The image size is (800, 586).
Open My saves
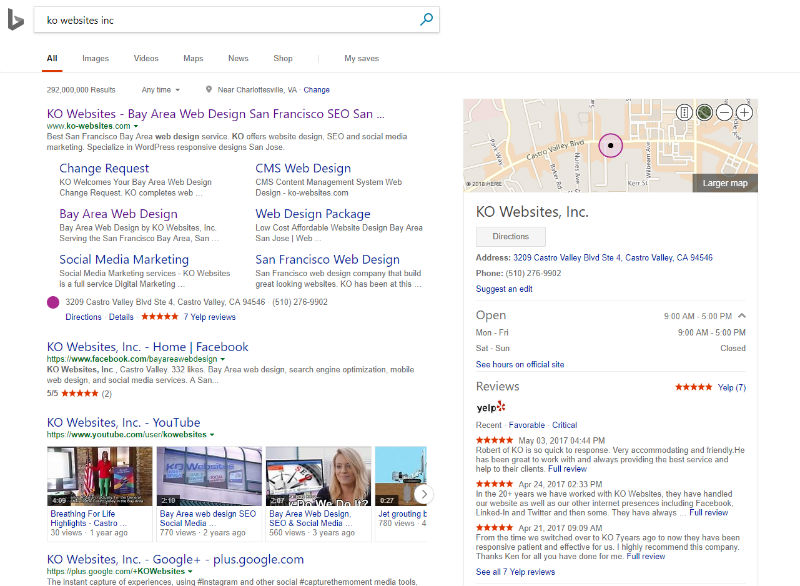(x=361, y=58)
